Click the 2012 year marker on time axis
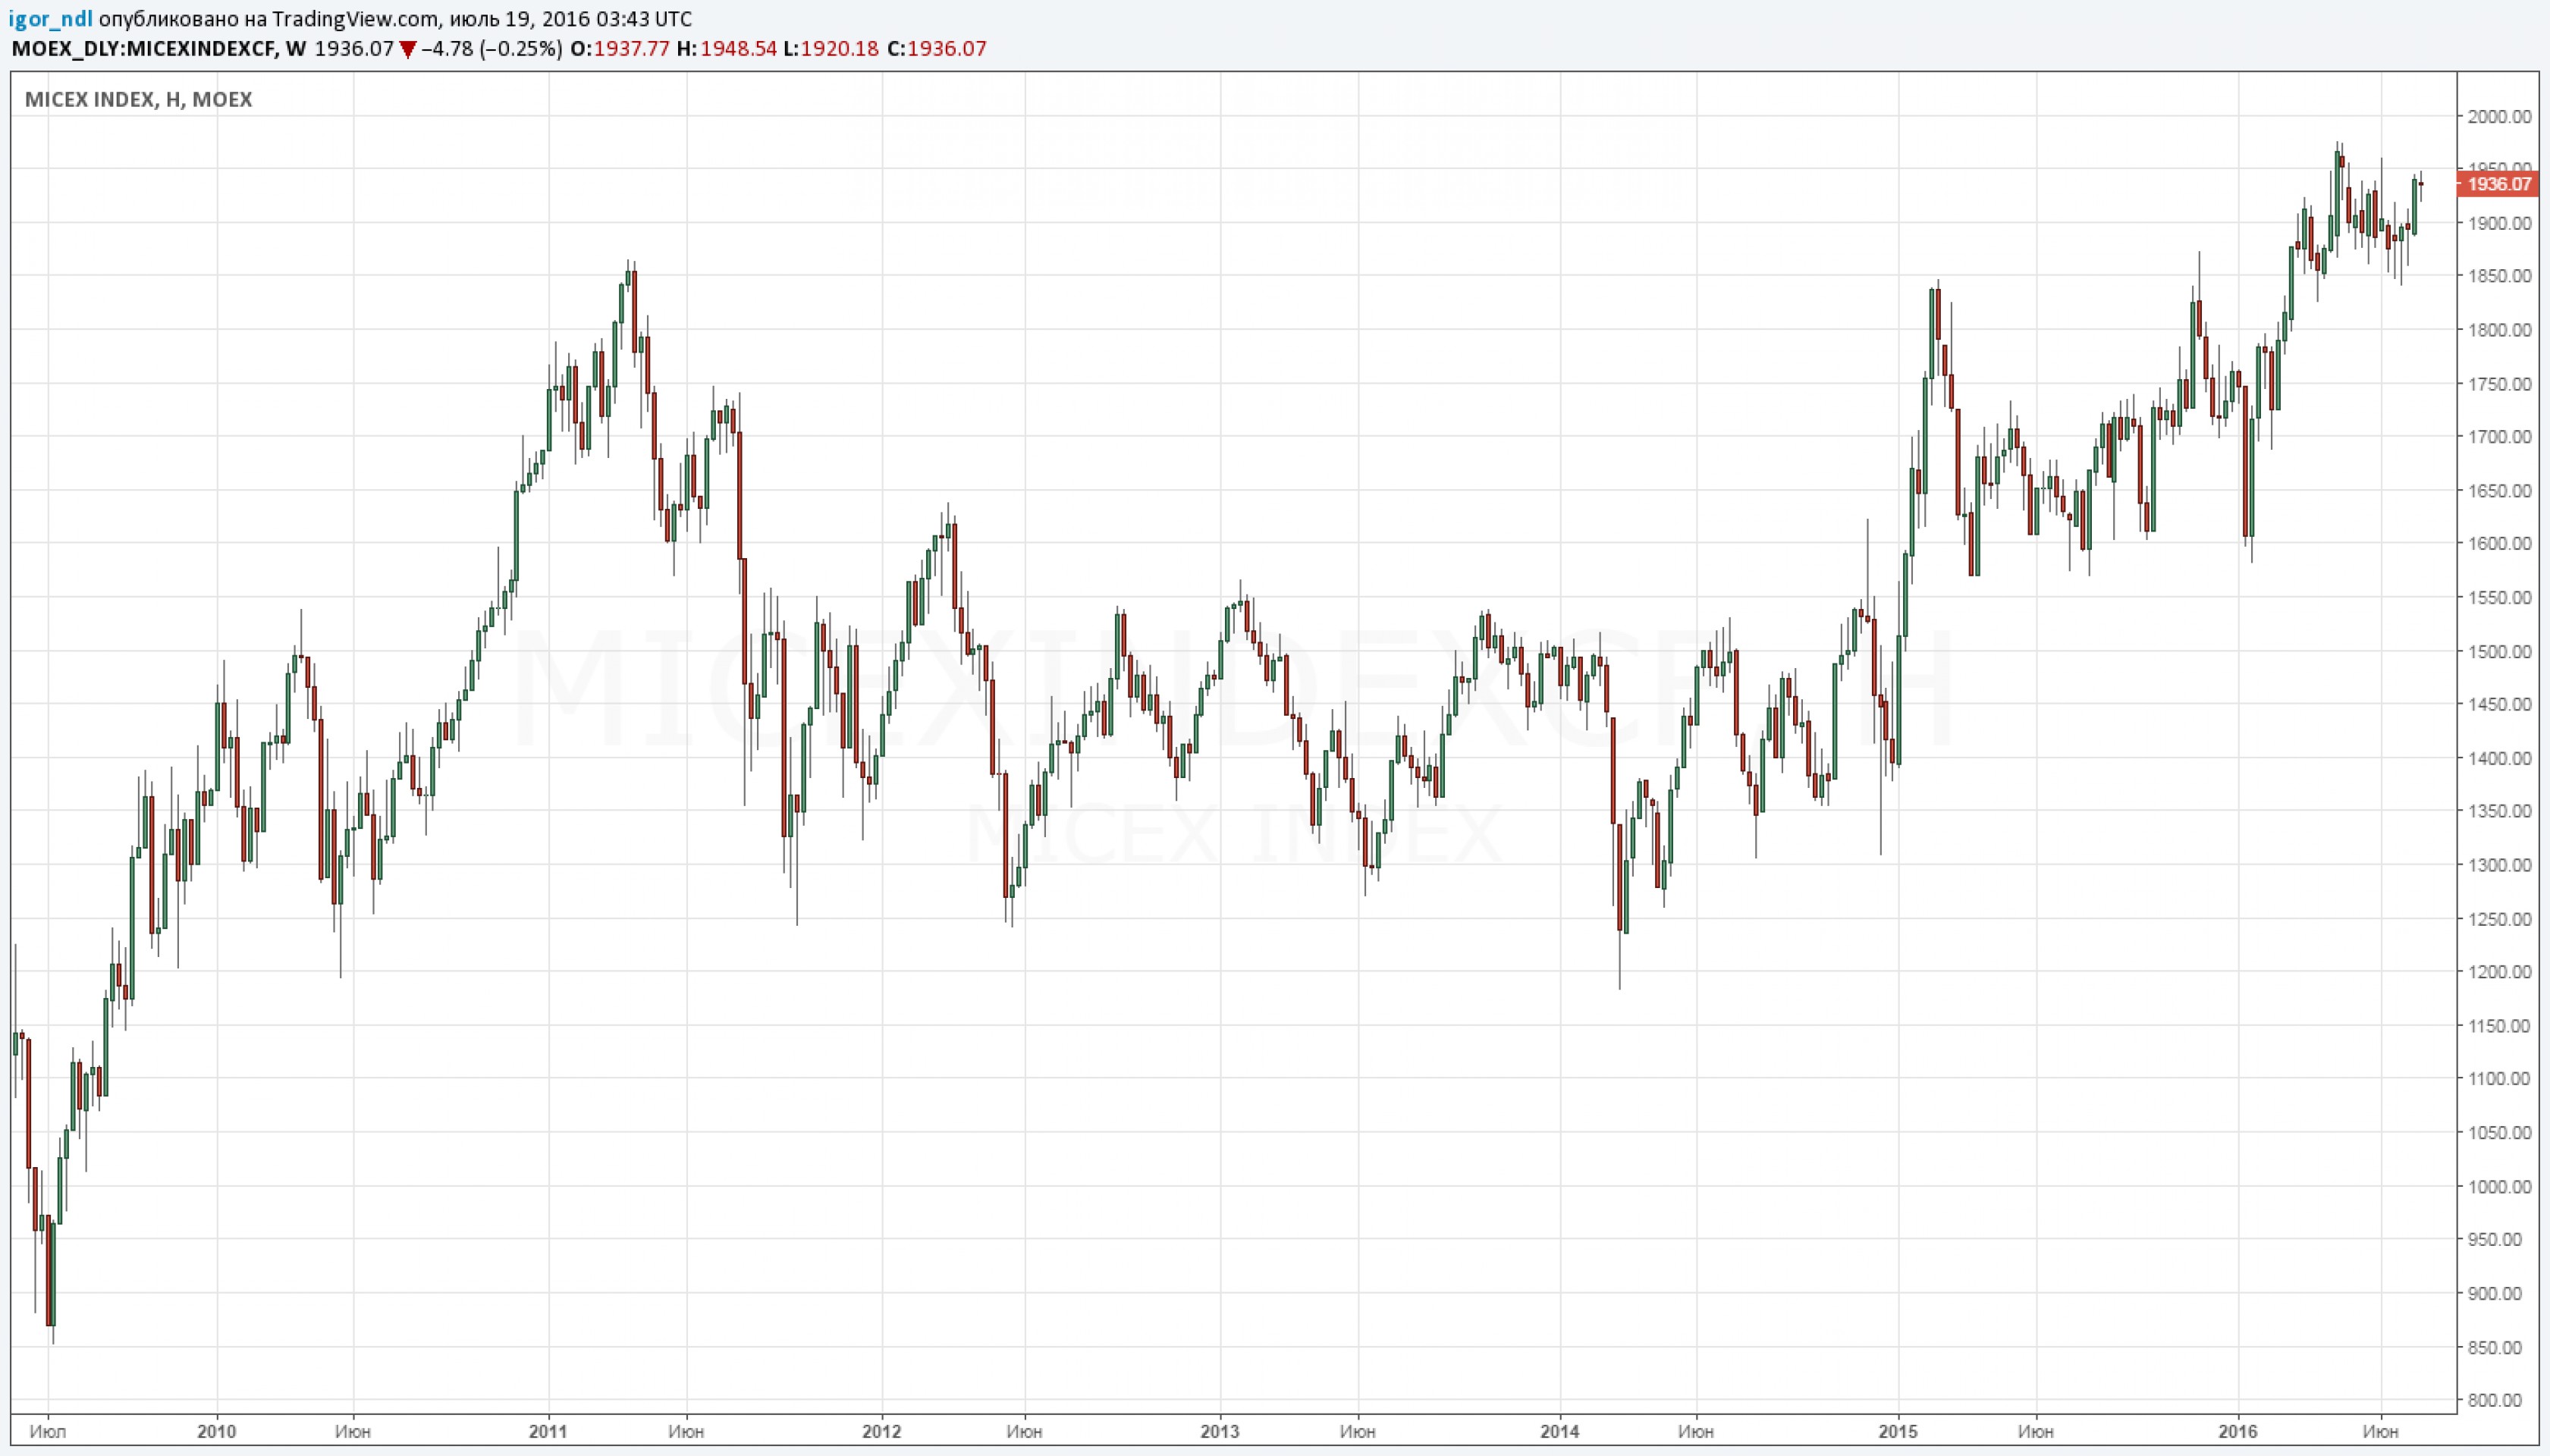The height and width of the screenshot is (1456, 2550). point(881,1431)
